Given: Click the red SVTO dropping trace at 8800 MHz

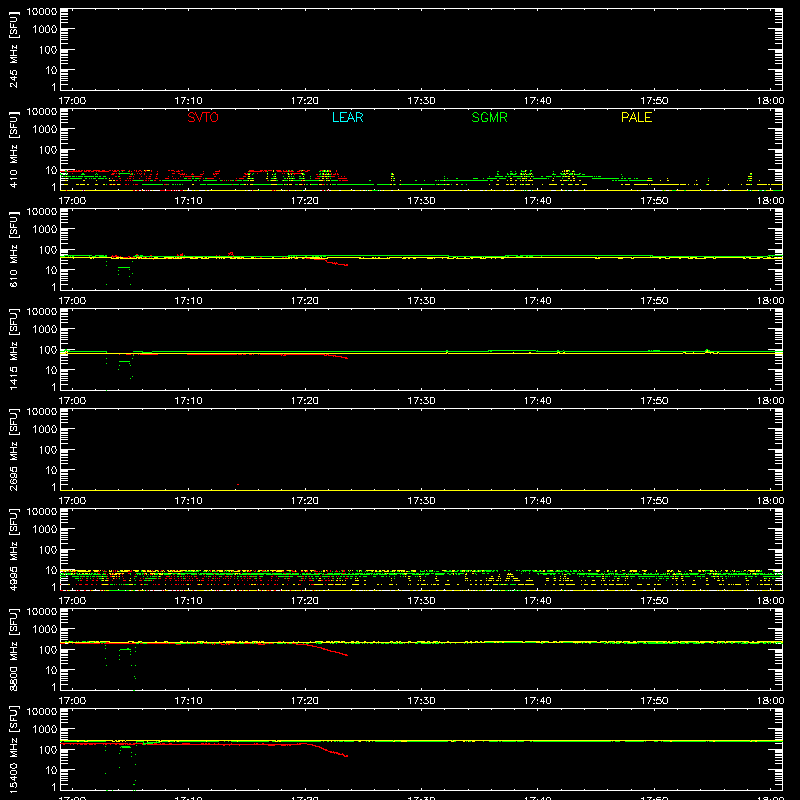Looking at the screenshot, I should 329,650.
